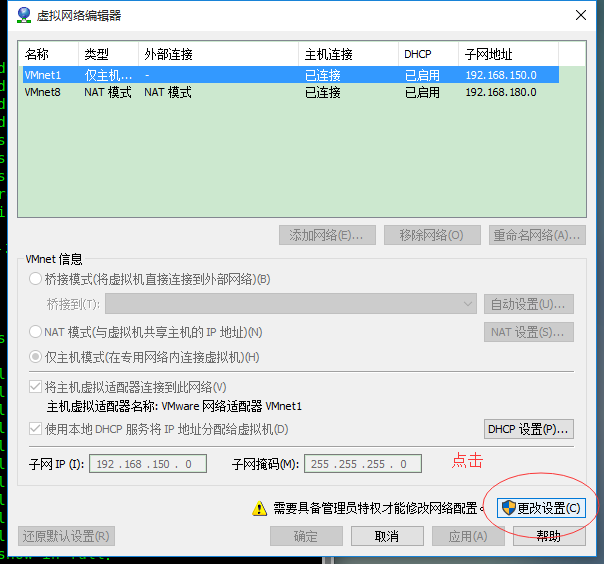
Task: Open NAT 设置(S)... button
Action: (528, 332)
